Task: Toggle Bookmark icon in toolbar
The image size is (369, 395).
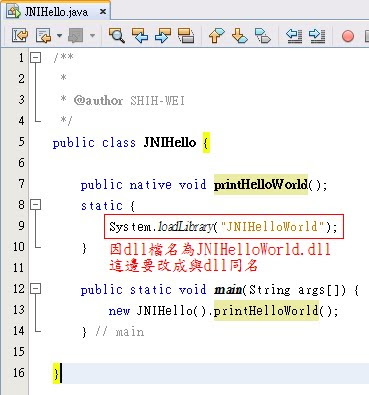Action: [263, 35]
